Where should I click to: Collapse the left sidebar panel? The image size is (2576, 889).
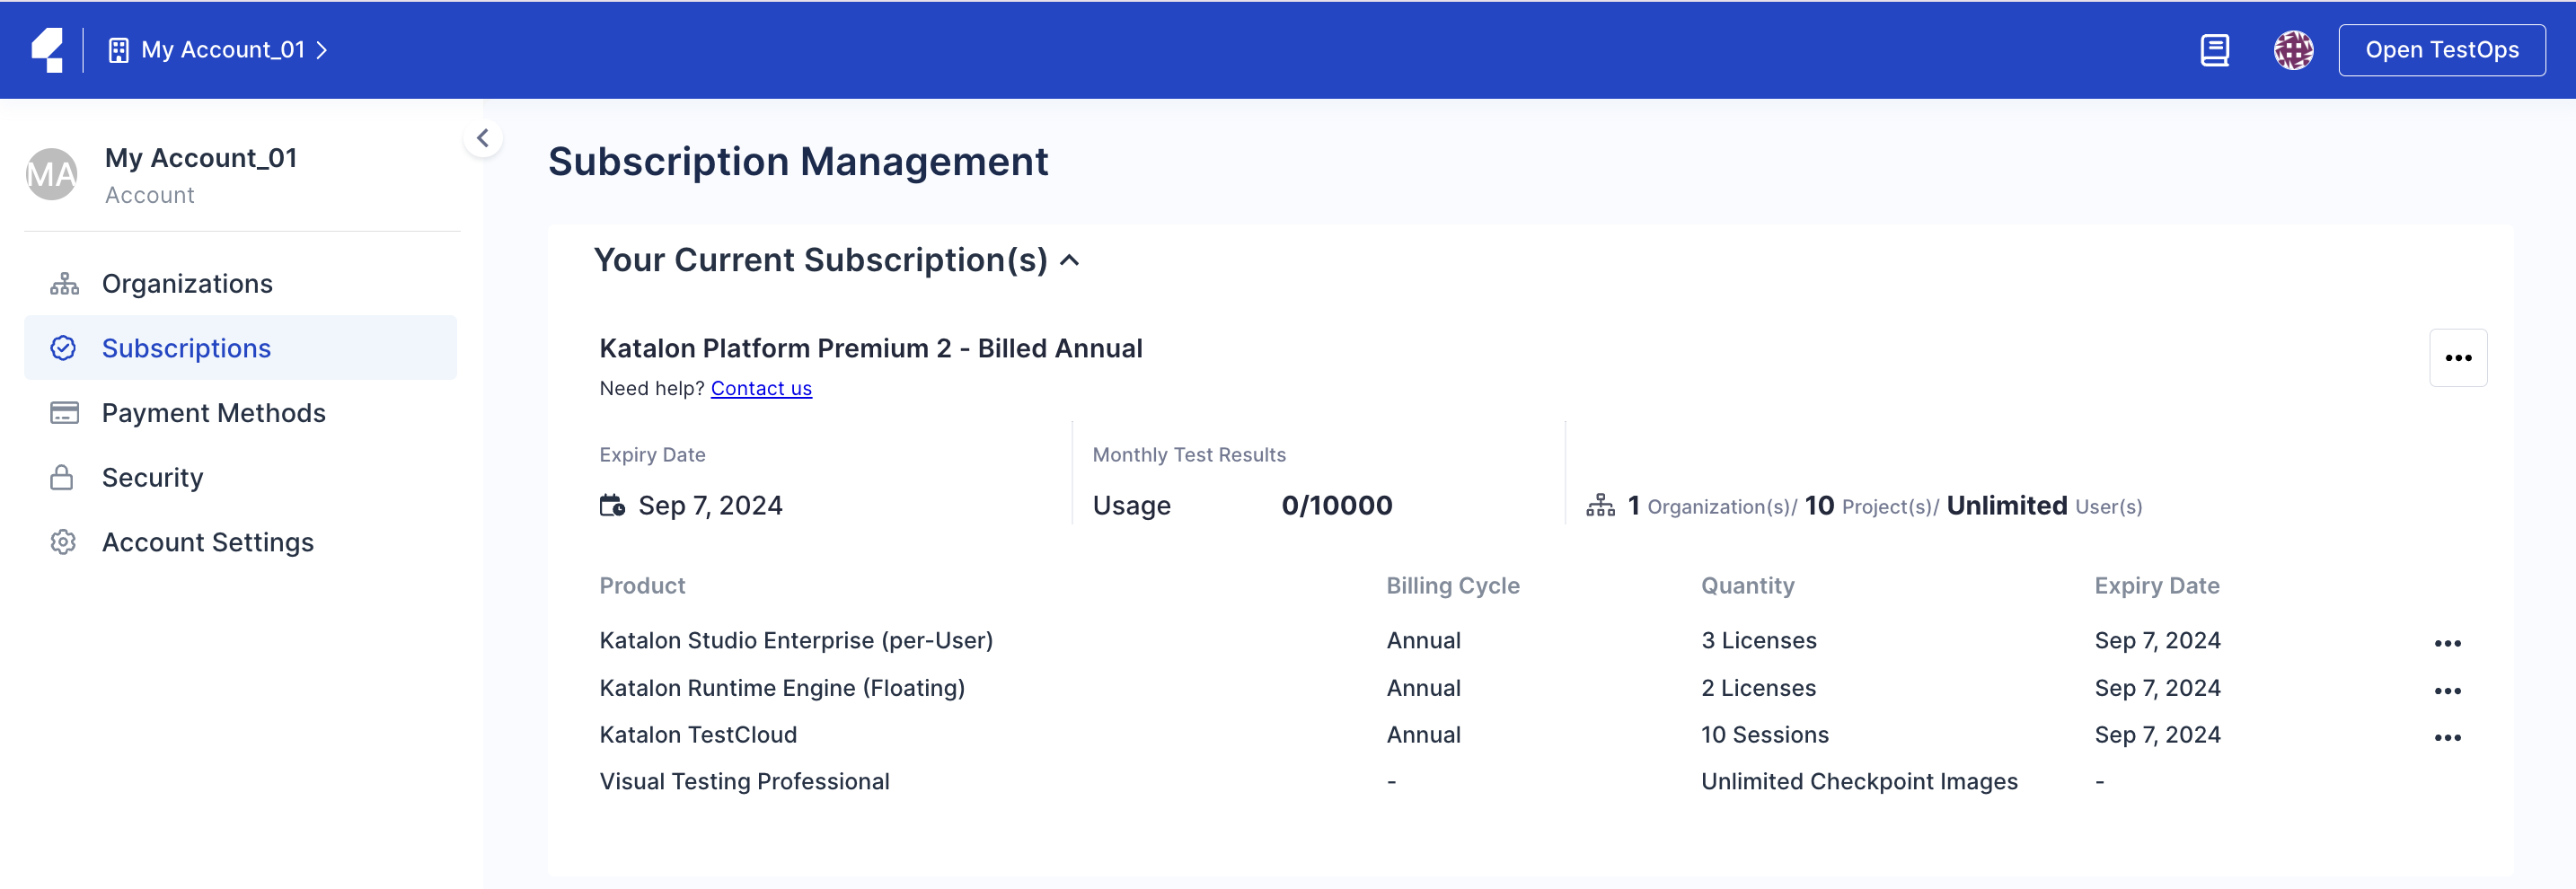click(x=483, y=138)
